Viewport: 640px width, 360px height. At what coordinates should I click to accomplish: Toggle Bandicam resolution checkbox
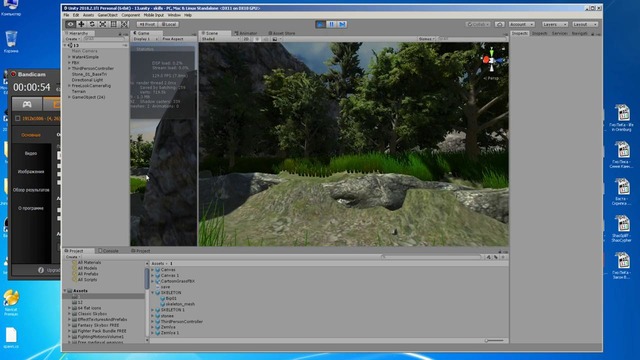tap(18, 118)
